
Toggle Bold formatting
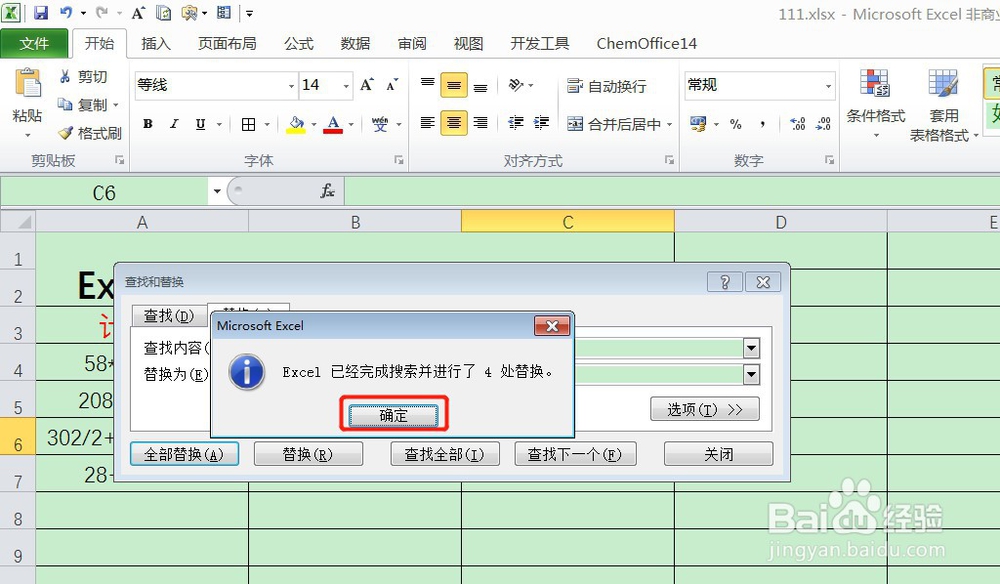point(147,124)
